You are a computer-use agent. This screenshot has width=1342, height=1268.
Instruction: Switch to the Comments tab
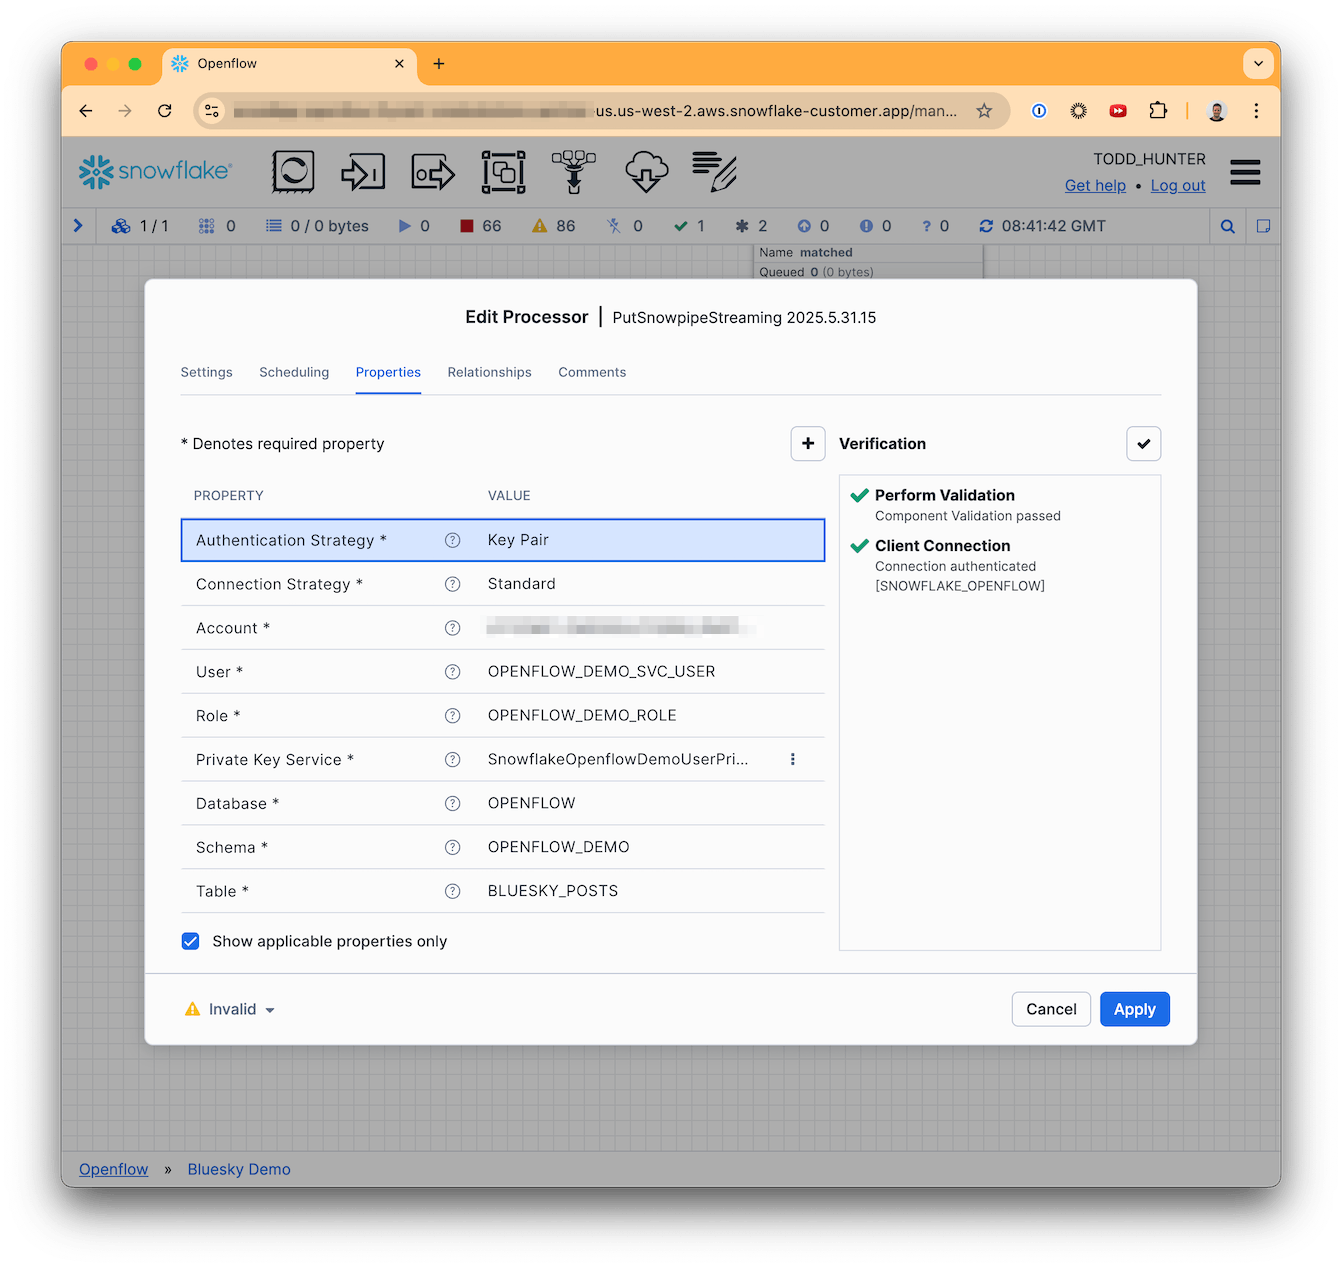click(592, 372)
